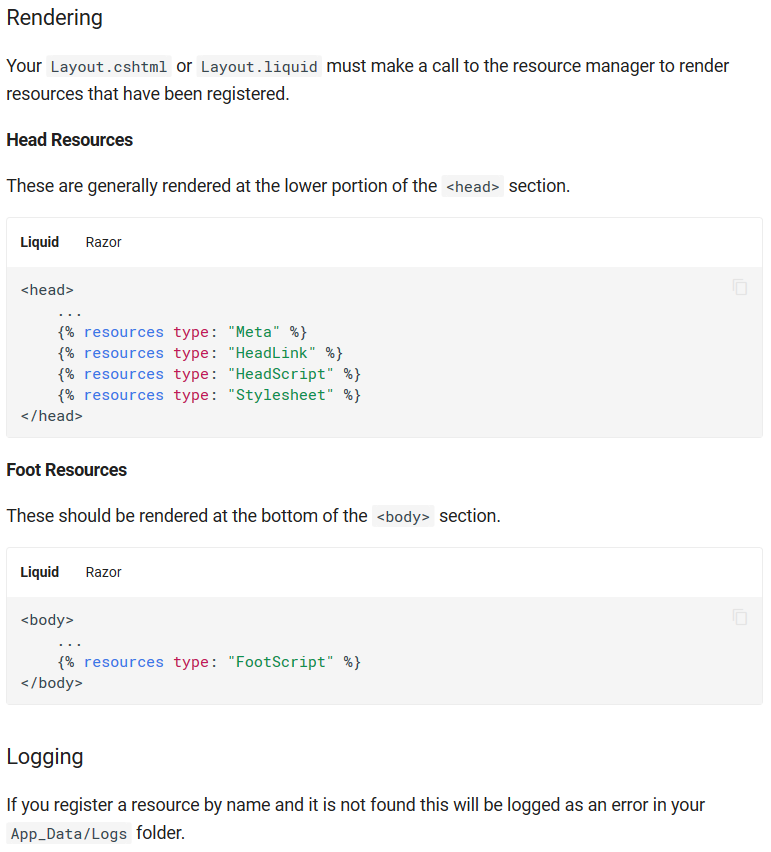This screenshot has width=771, height=852.
Task: Click the "Meta" string in code block
Action: (254, 332)
